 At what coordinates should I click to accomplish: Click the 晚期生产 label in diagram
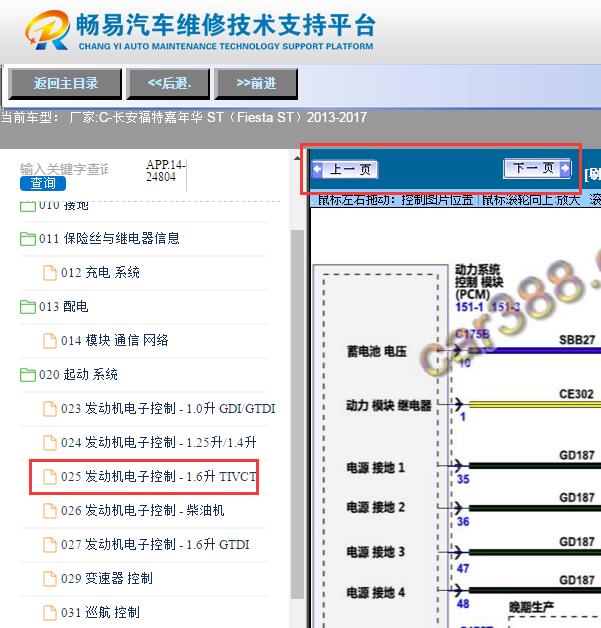pyautogui.click(x=531, y=607)
